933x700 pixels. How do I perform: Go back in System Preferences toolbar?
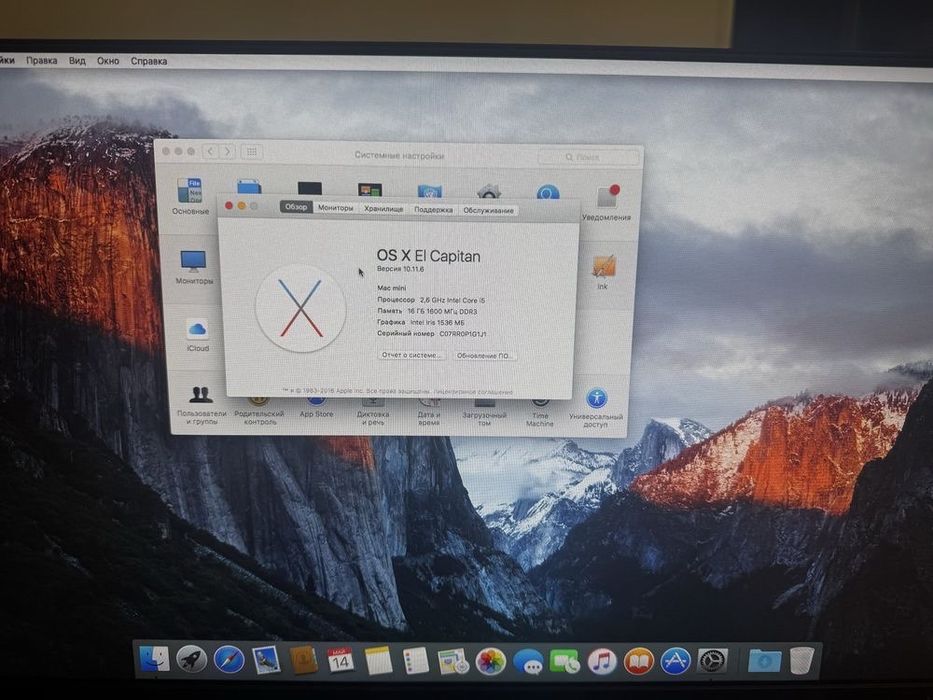tap(210, 152)
